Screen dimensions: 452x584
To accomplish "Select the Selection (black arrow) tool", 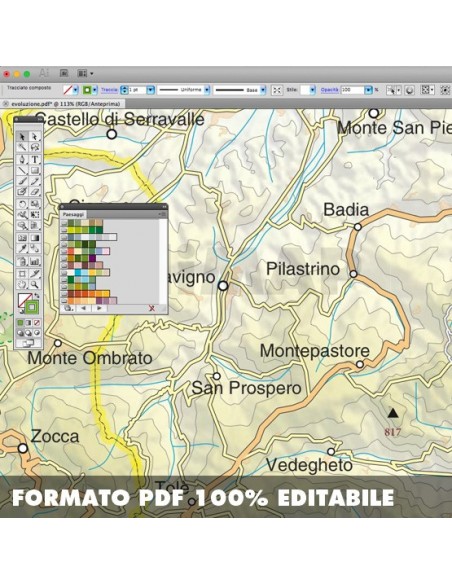I will click(22, 137).
